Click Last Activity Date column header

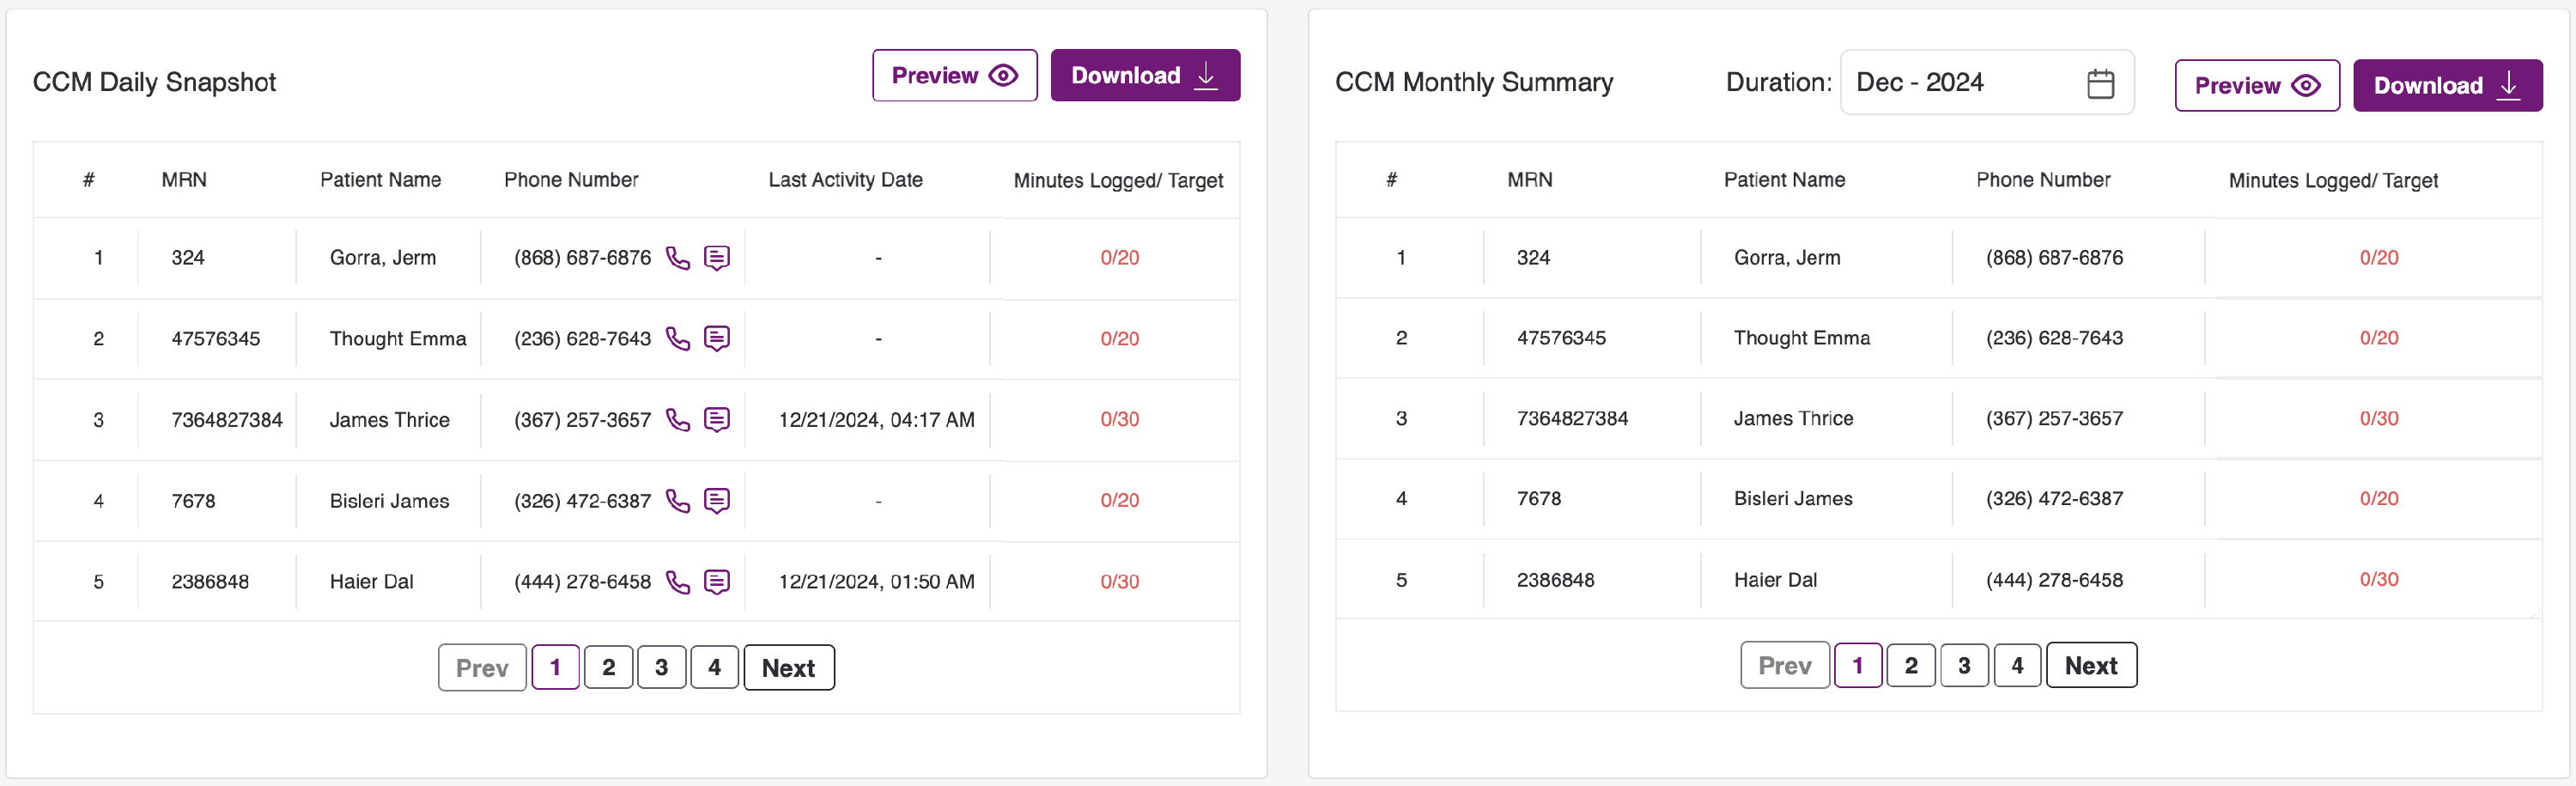point(845,180)
